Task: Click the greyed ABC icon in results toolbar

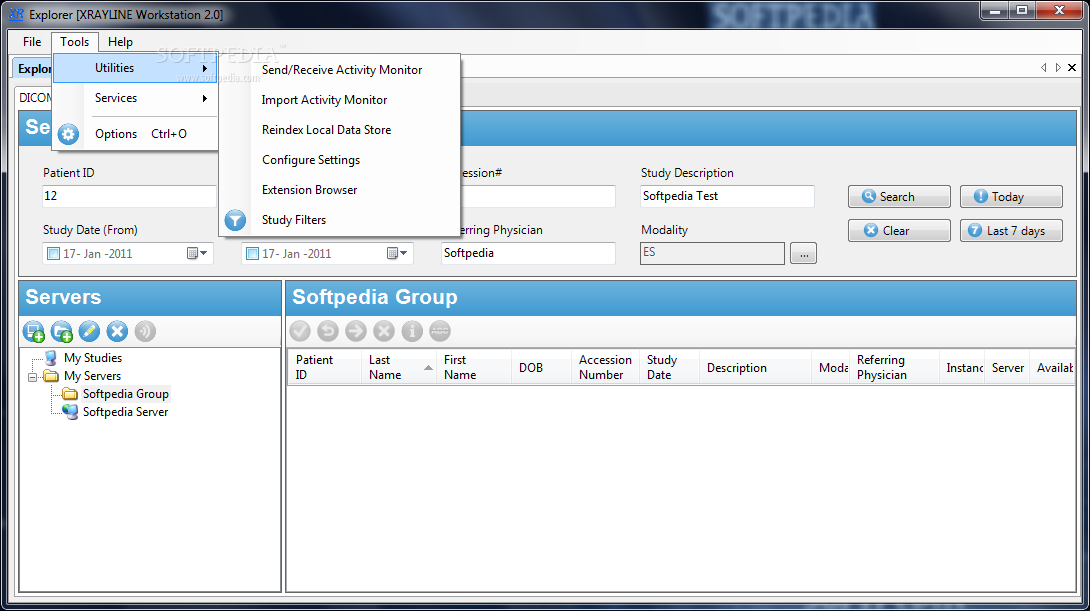Action: (x=439, y=332)
